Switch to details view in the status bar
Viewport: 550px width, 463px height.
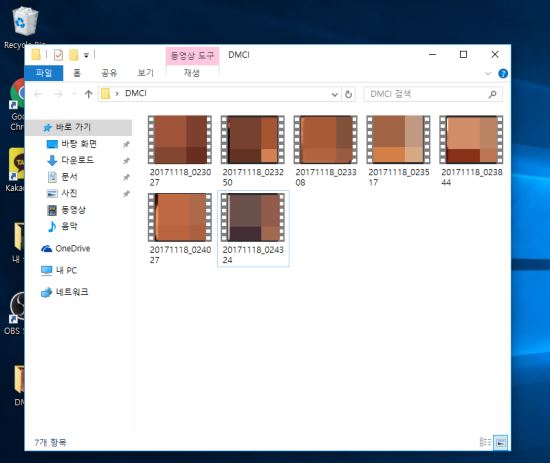coord(485,442)
